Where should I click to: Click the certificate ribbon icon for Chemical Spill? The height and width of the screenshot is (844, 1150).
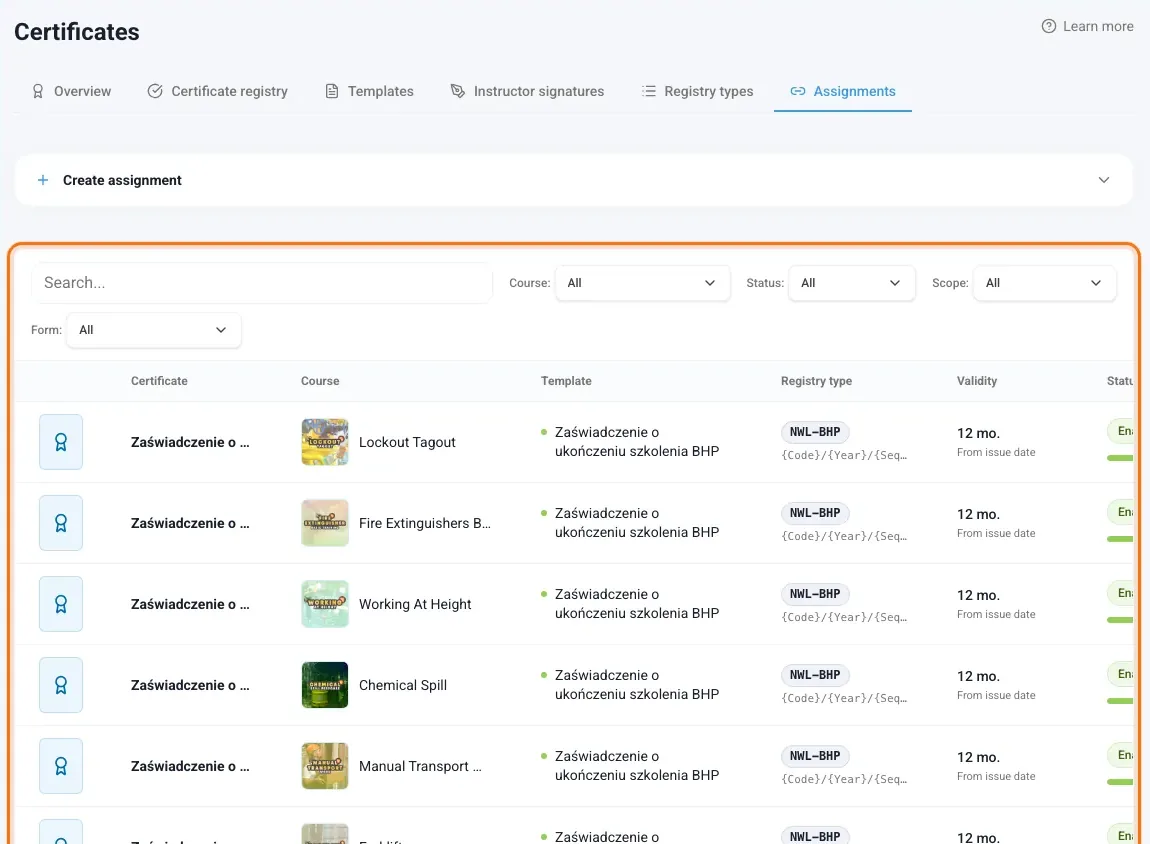click(x=61, y=685)
